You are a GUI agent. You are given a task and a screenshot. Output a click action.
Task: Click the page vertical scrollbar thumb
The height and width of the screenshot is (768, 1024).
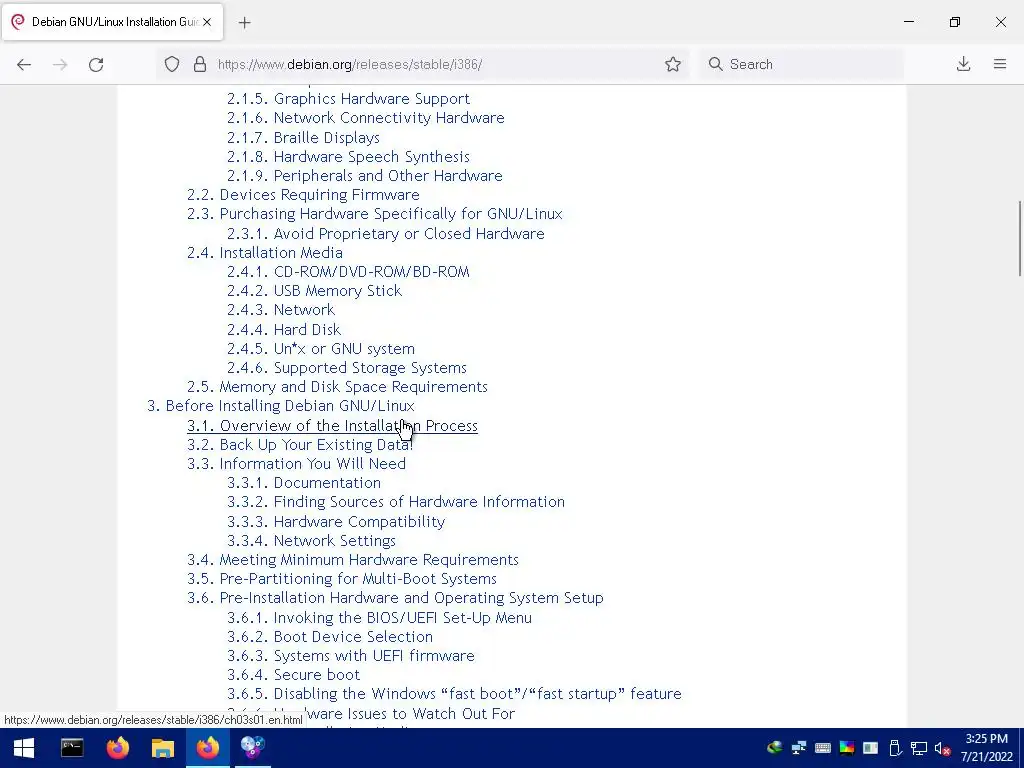pyautogui.click(x=1019, y=239)
